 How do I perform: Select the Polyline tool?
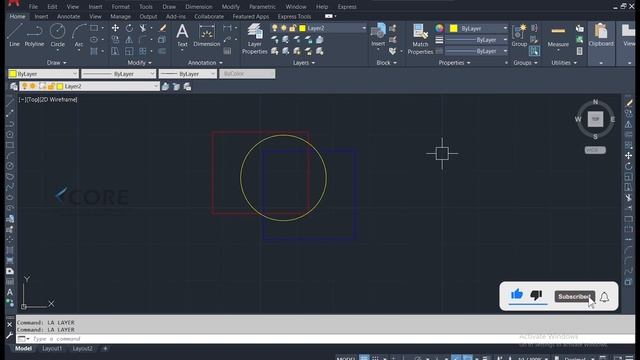click(34, 35)
